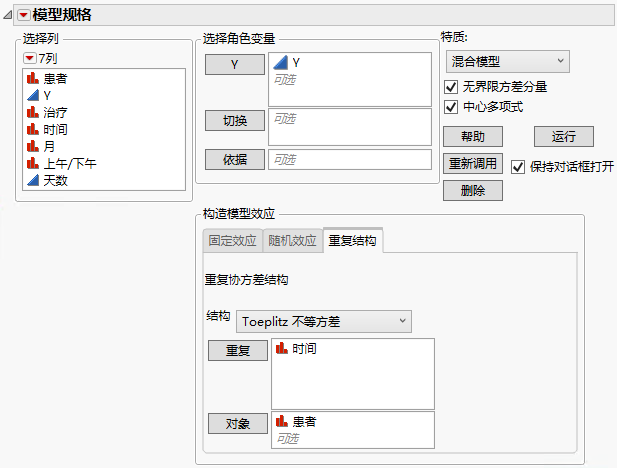Switch to the 随机效应 tab
Viewport: 617px width, 468px height.
tap(293, 241)
